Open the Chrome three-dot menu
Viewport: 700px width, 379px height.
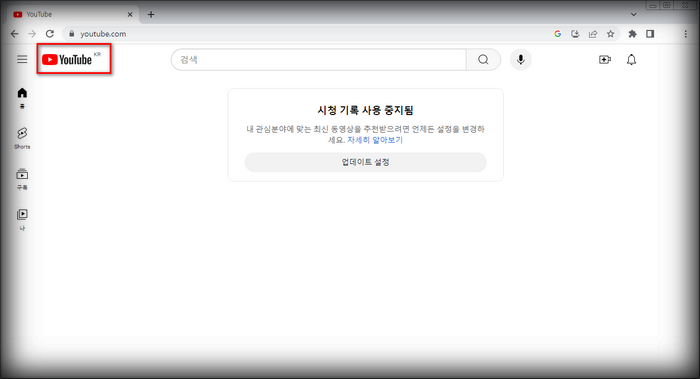[686, 34]
